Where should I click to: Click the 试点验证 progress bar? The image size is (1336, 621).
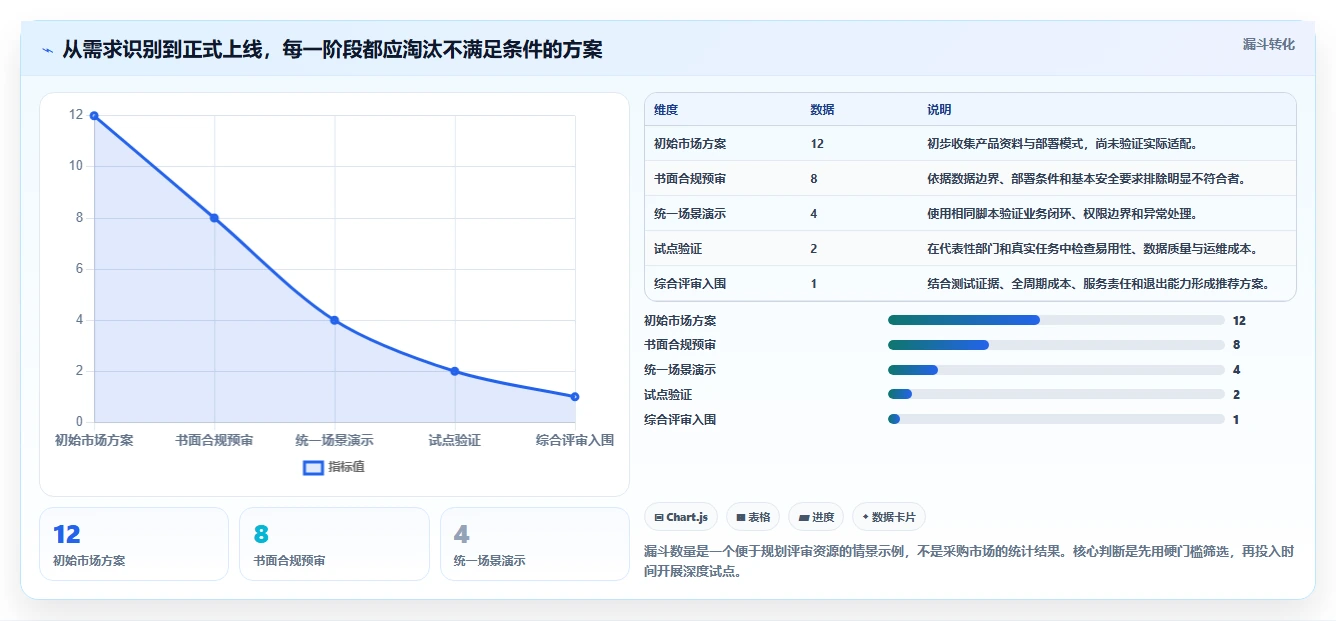point(1056,395)
